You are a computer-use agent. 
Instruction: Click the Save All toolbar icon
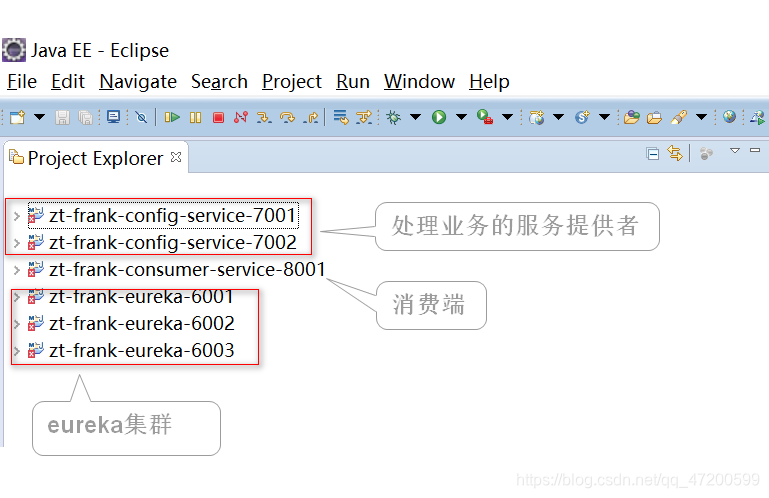[x=85, y=117]
